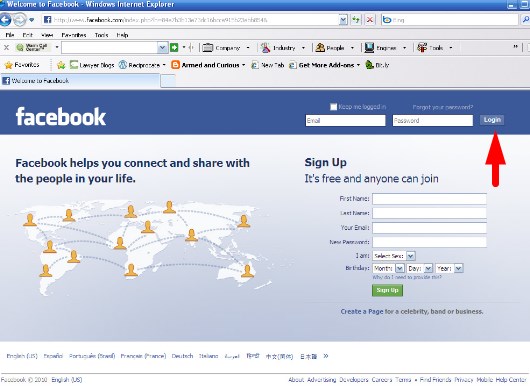Click the facebook logo
Viewport: 530px width, 389px height.
(61, 117)
